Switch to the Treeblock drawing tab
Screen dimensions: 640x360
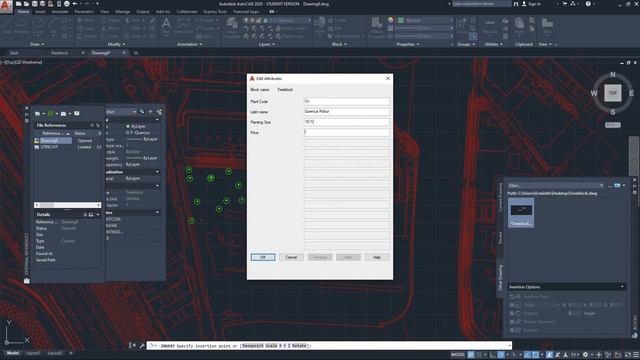60,53
